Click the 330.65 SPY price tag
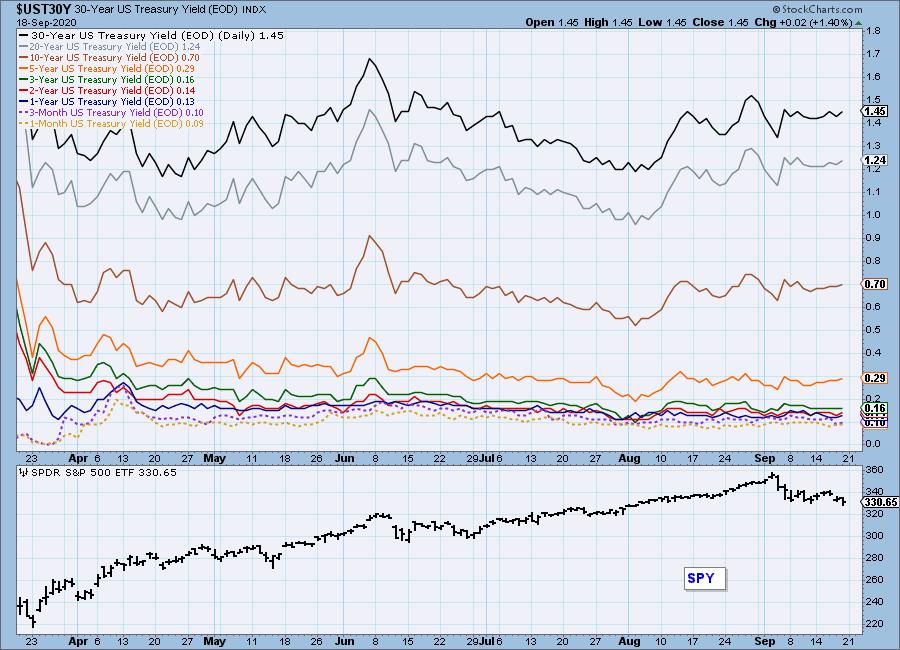 pyautogui.click(x=880, y=502)
